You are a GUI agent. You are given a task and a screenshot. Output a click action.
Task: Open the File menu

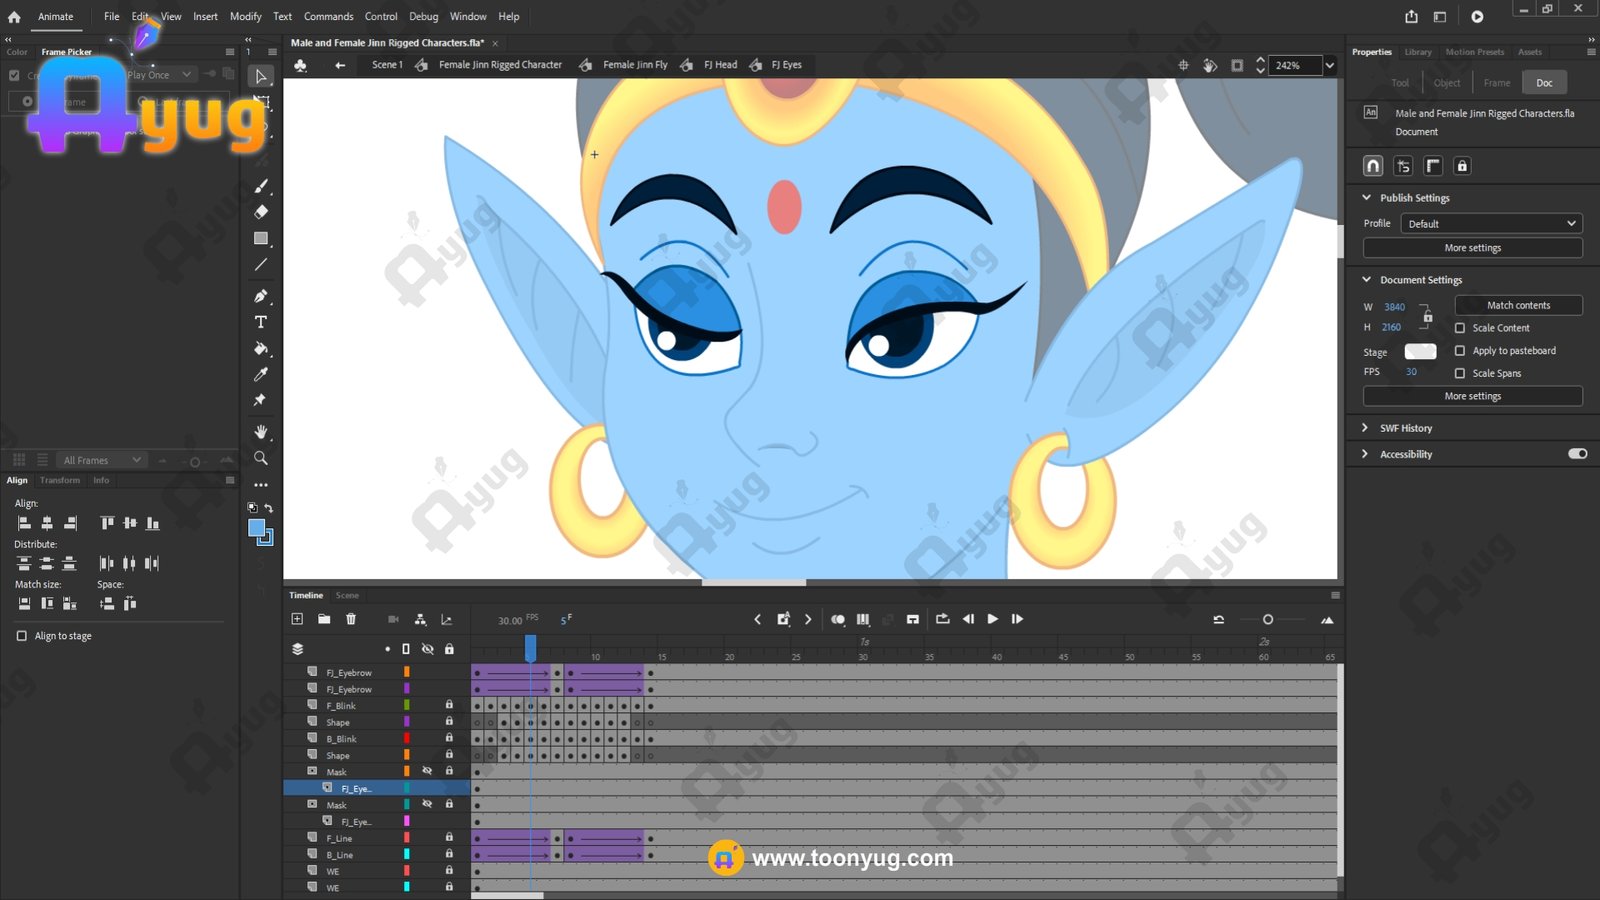[x=112, y=16]
